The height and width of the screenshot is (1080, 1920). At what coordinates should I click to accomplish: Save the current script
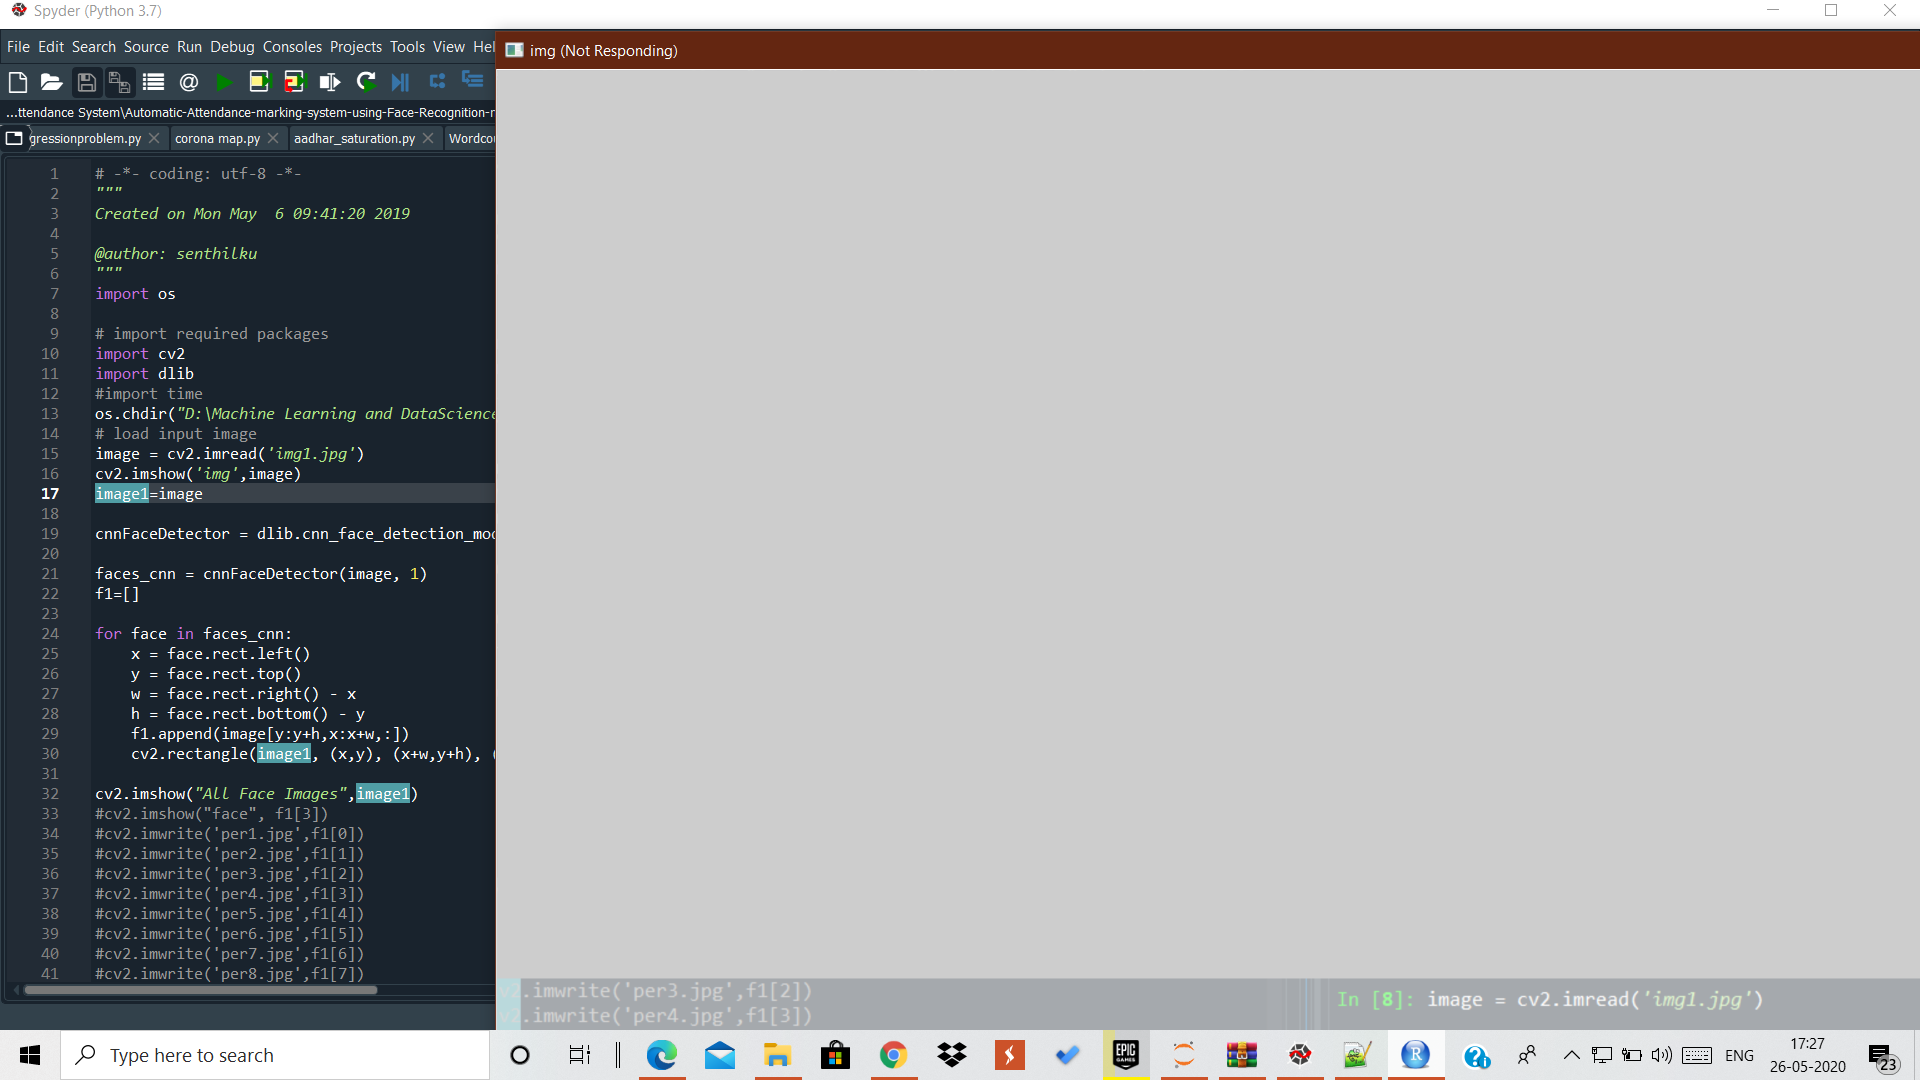click(x=87, y=82)
